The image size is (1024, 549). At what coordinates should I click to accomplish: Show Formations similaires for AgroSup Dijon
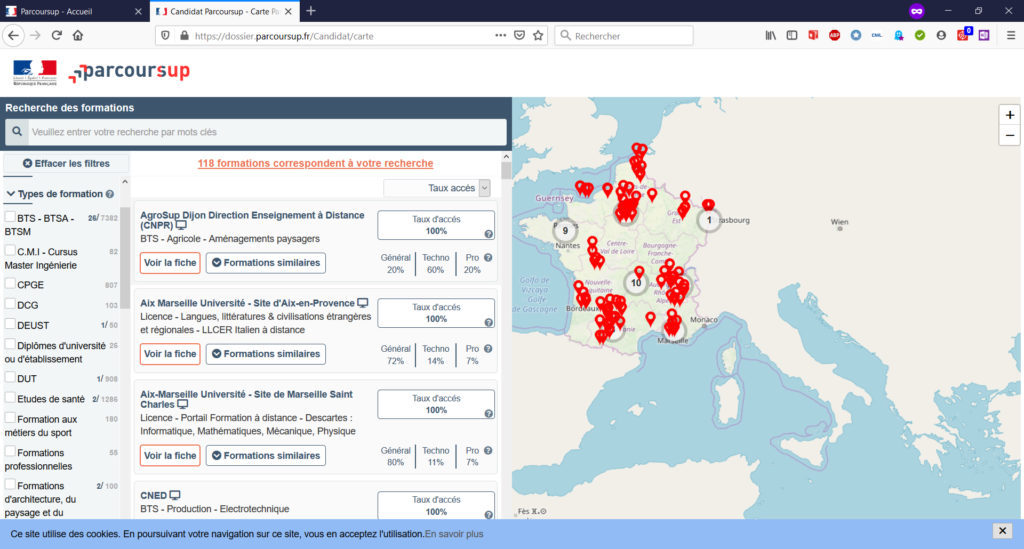pyautogui.click(x=266, y=263)
